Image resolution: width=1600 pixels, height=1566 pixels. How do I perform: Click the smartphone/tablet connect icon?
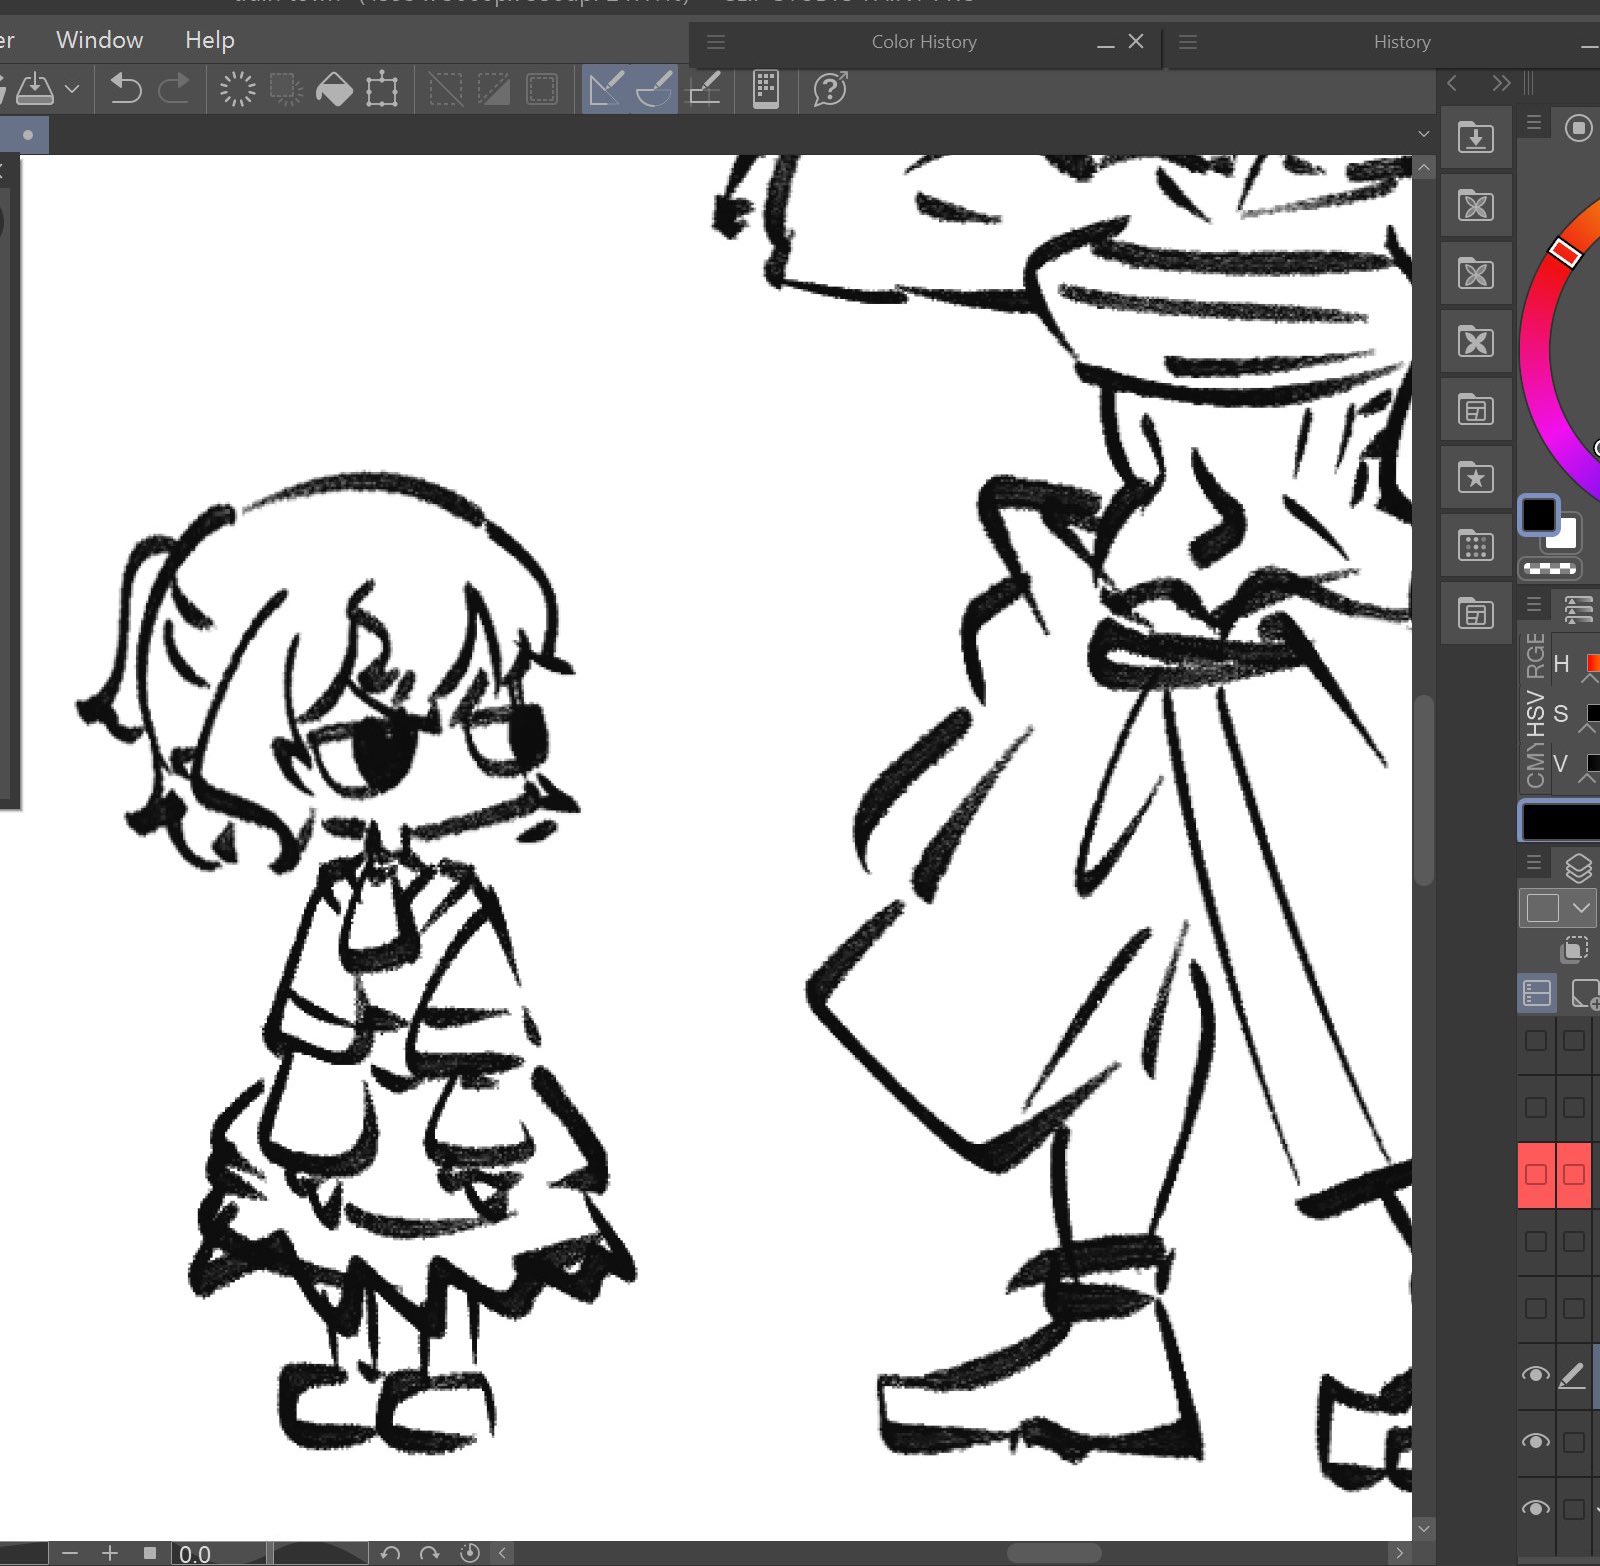click(x=766, y=89)
